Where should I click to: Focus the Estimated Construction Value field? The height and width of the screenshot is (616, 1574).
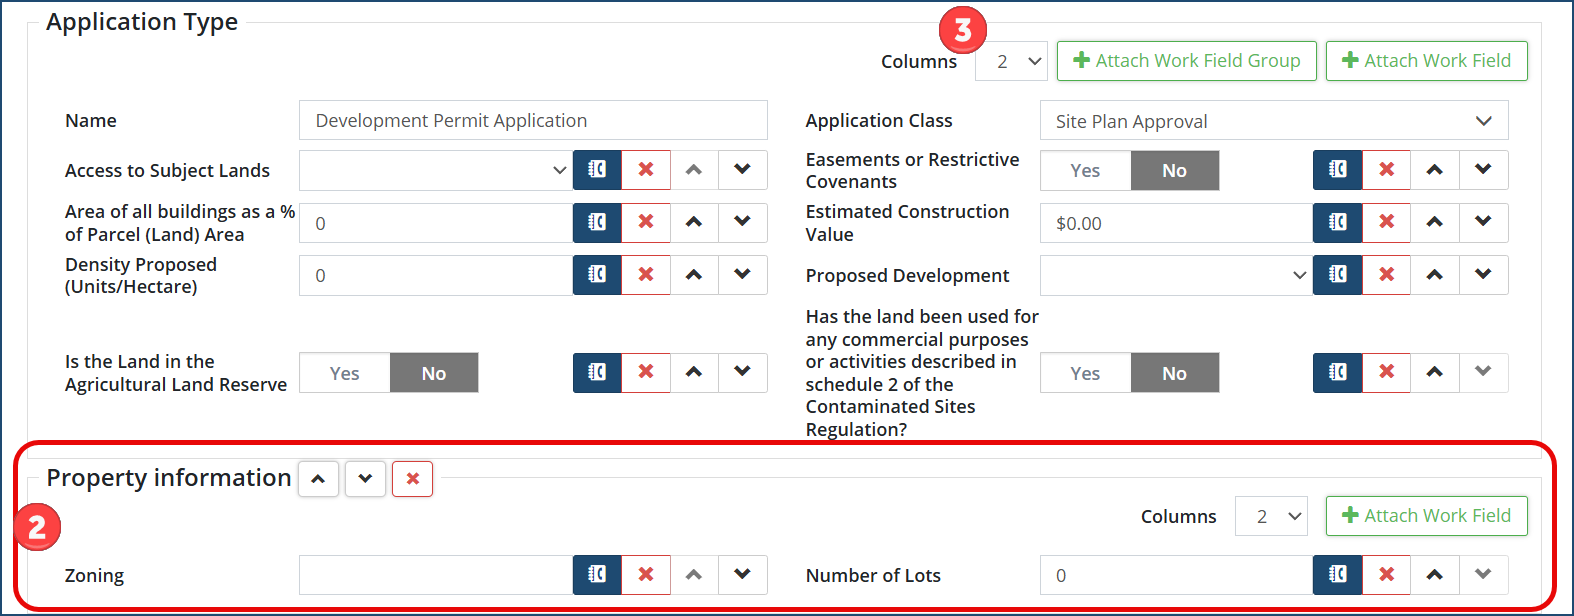[x=1175, y=223]
